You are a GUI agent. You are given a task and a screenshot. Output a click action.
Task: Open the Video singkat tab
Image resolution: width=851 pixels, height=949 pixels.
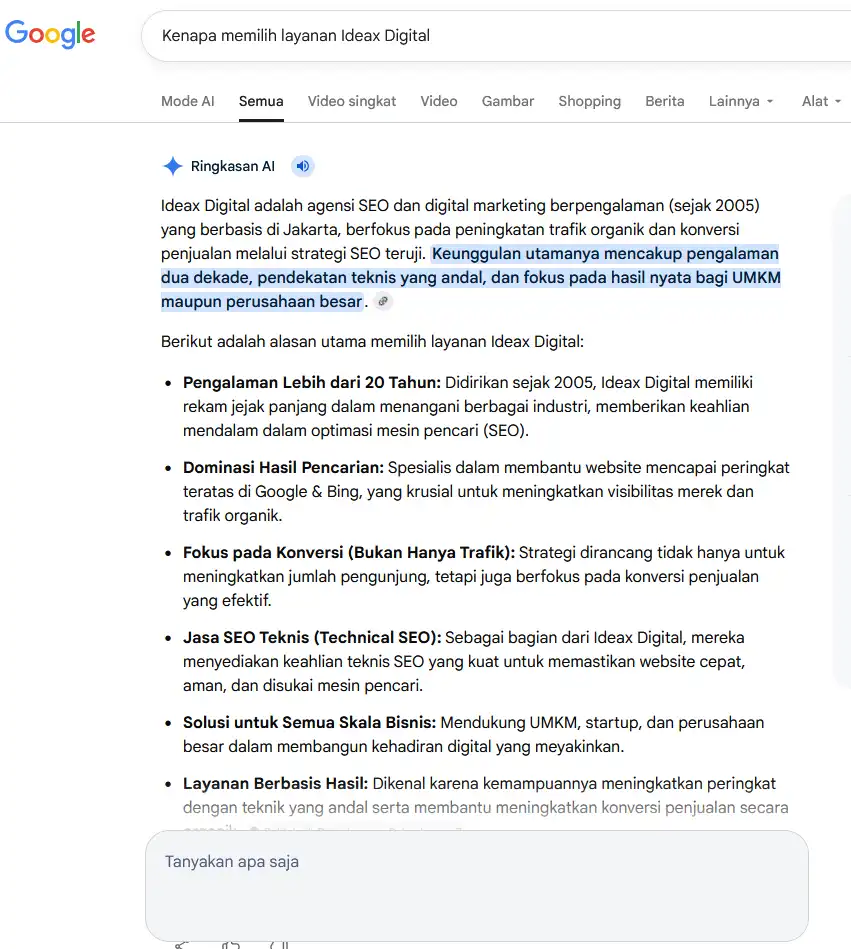[x=352, y=101]
